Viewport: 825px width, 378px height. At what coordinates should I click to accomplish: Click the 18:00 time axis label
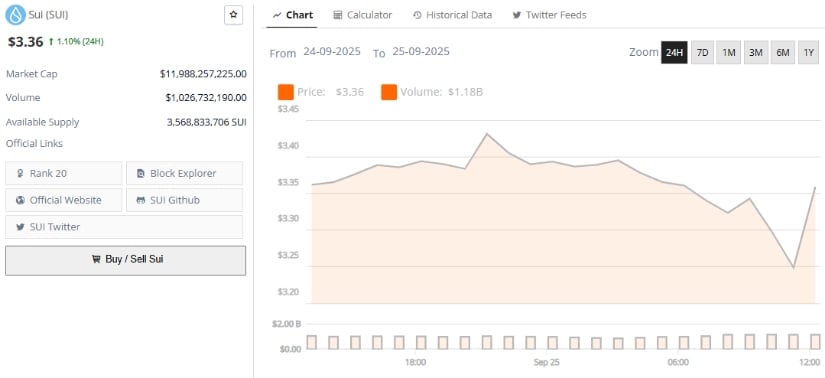tap(416, 362)
